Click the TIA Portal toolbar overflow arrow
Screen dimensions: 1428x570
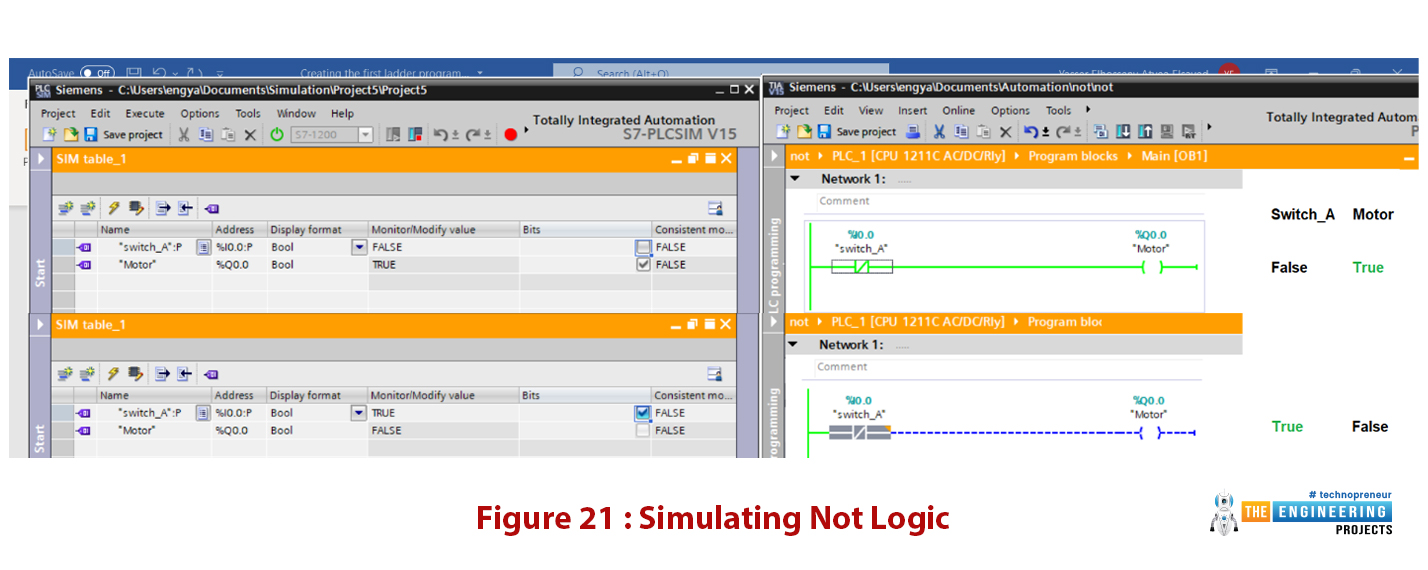tap(1208, 128)
